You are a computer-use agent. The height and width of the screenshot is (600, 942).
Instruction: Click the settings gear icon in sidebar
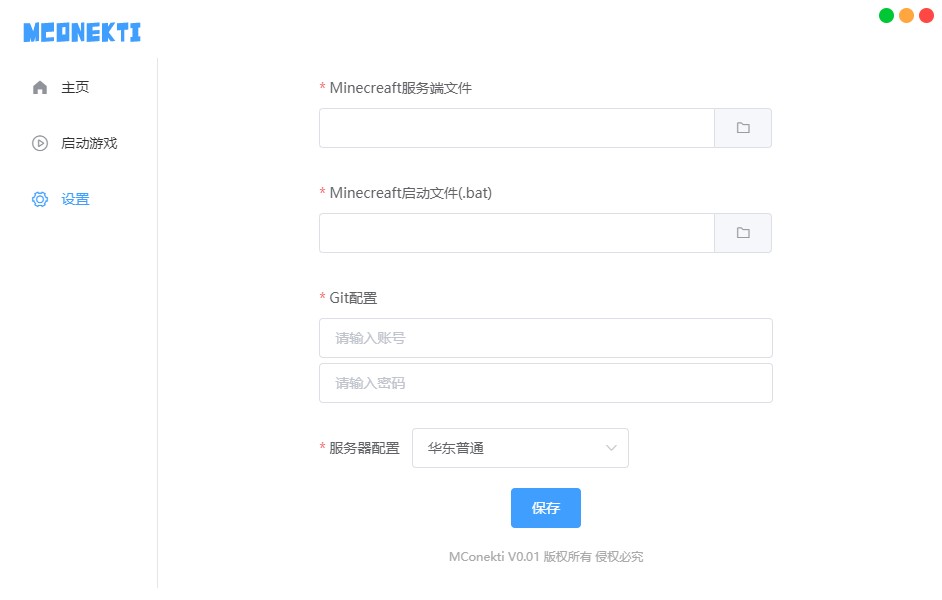tap(40, 199)
